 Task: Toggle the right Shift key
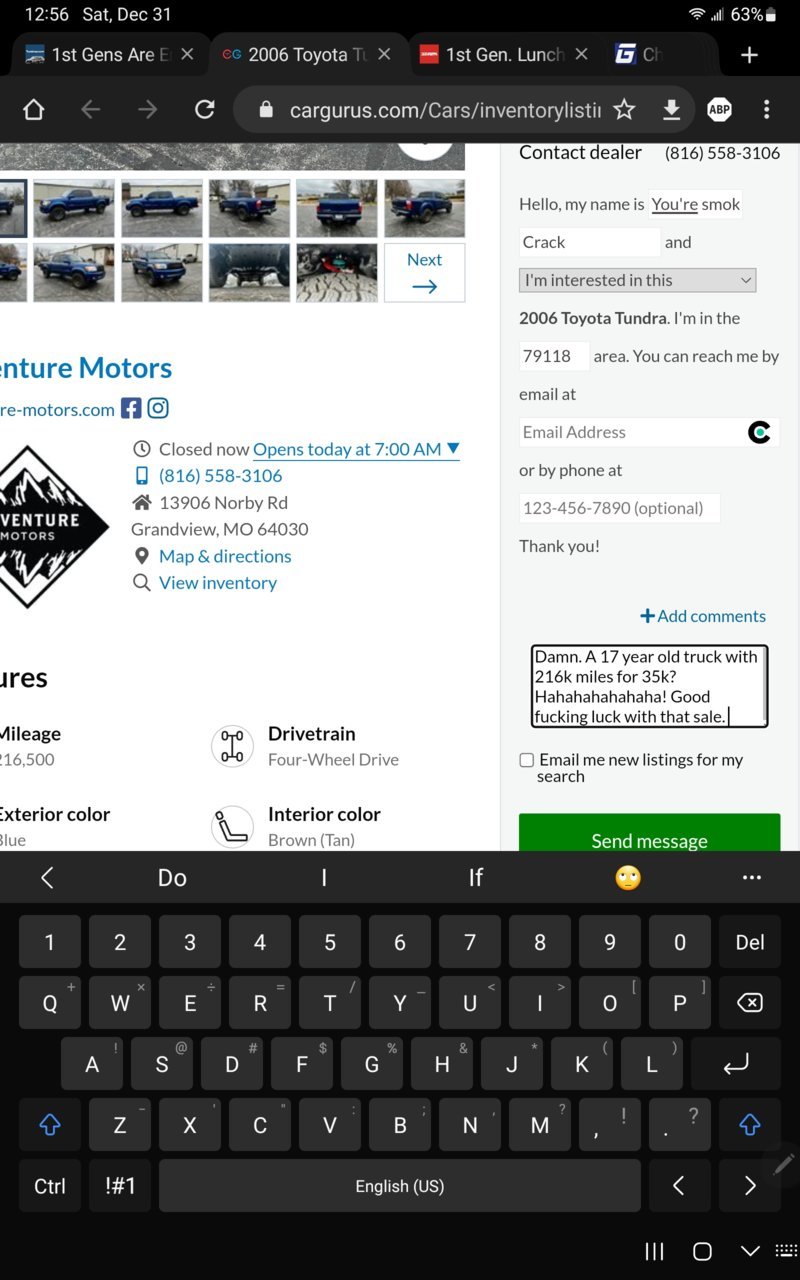pos(750,1125)
